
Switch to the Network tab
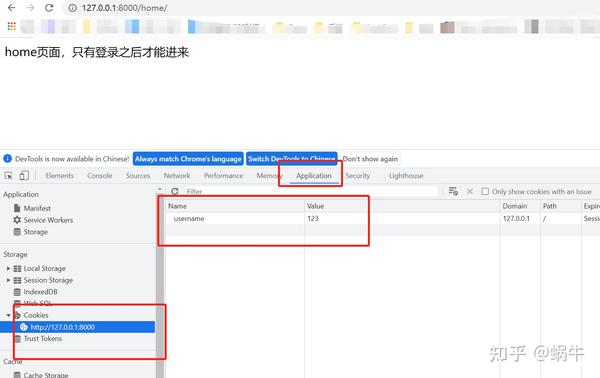click(177, 176)
